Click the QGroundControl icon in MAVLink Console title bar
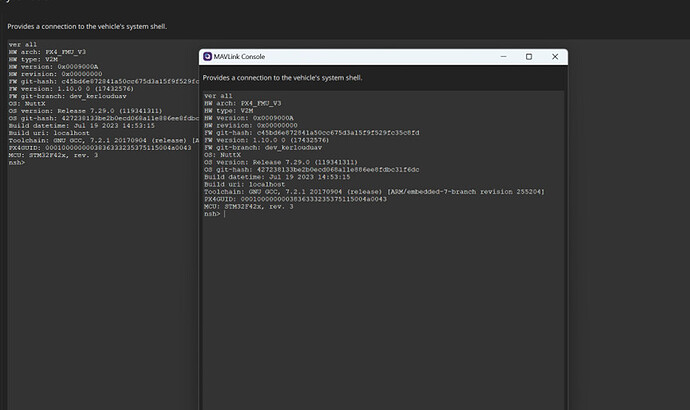The height and width of the screenshot is (410, 690). click(x=206, y=57)
